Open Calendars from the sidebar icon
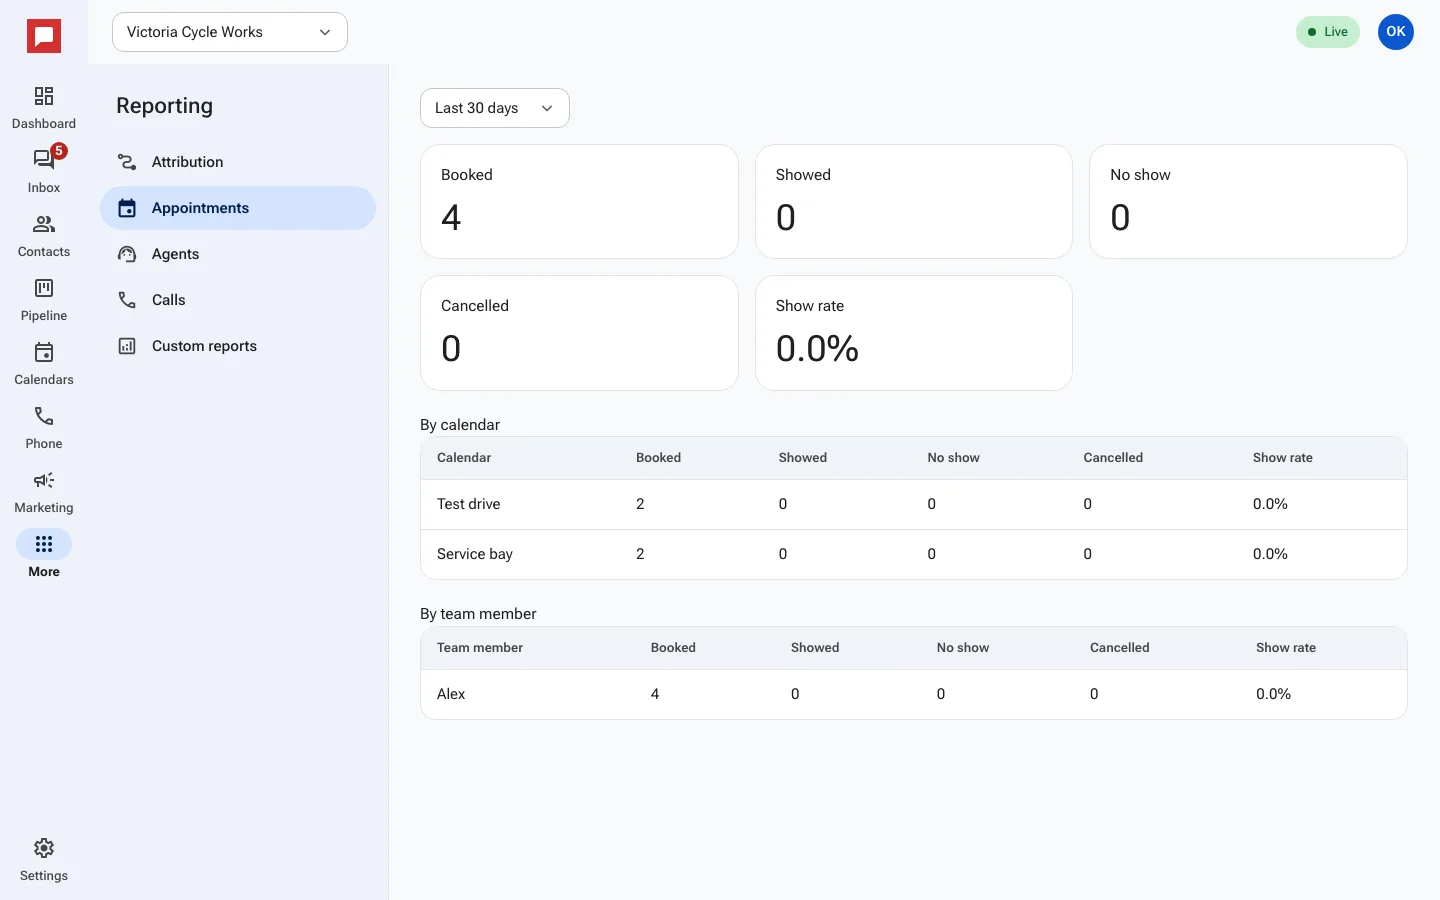This screenshot has height=900, width=1440. pos(44,352)
